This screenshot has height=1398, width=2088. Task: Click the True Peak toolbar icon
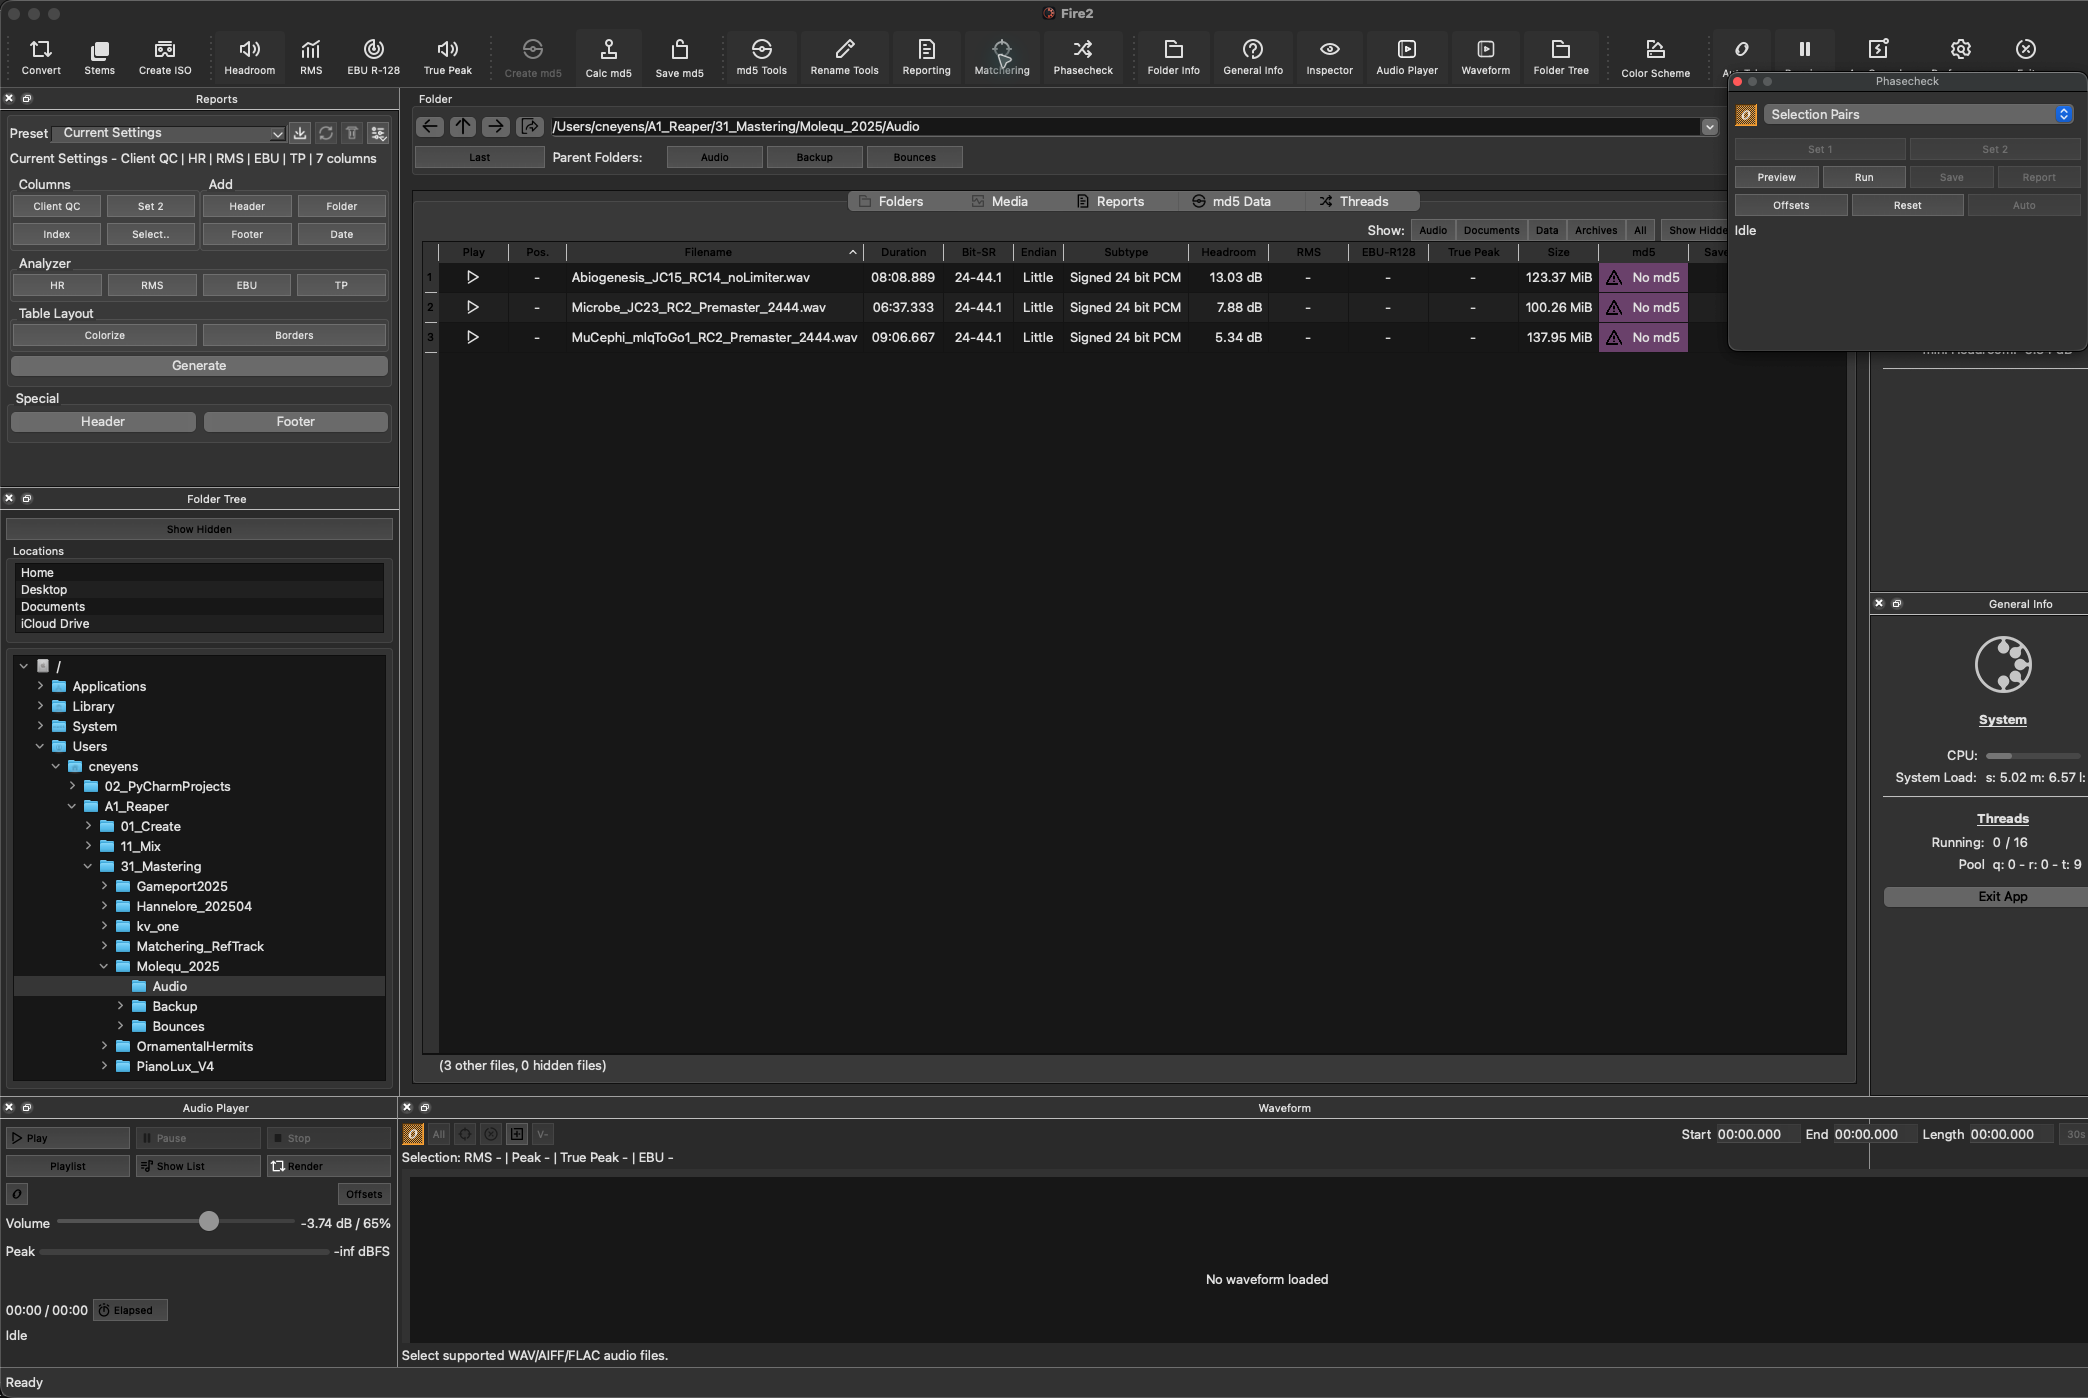tap(447, 57)
